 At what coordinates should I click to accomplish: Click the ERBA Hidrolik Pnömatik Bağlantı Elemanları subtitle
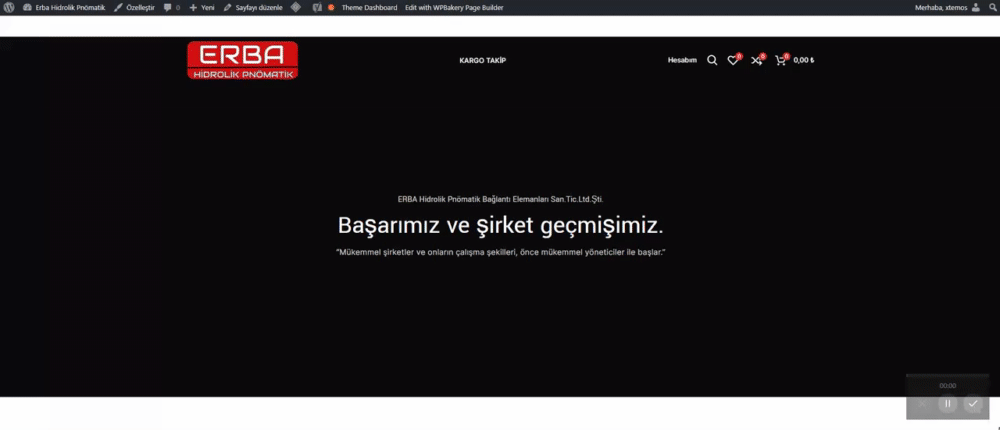501,199
